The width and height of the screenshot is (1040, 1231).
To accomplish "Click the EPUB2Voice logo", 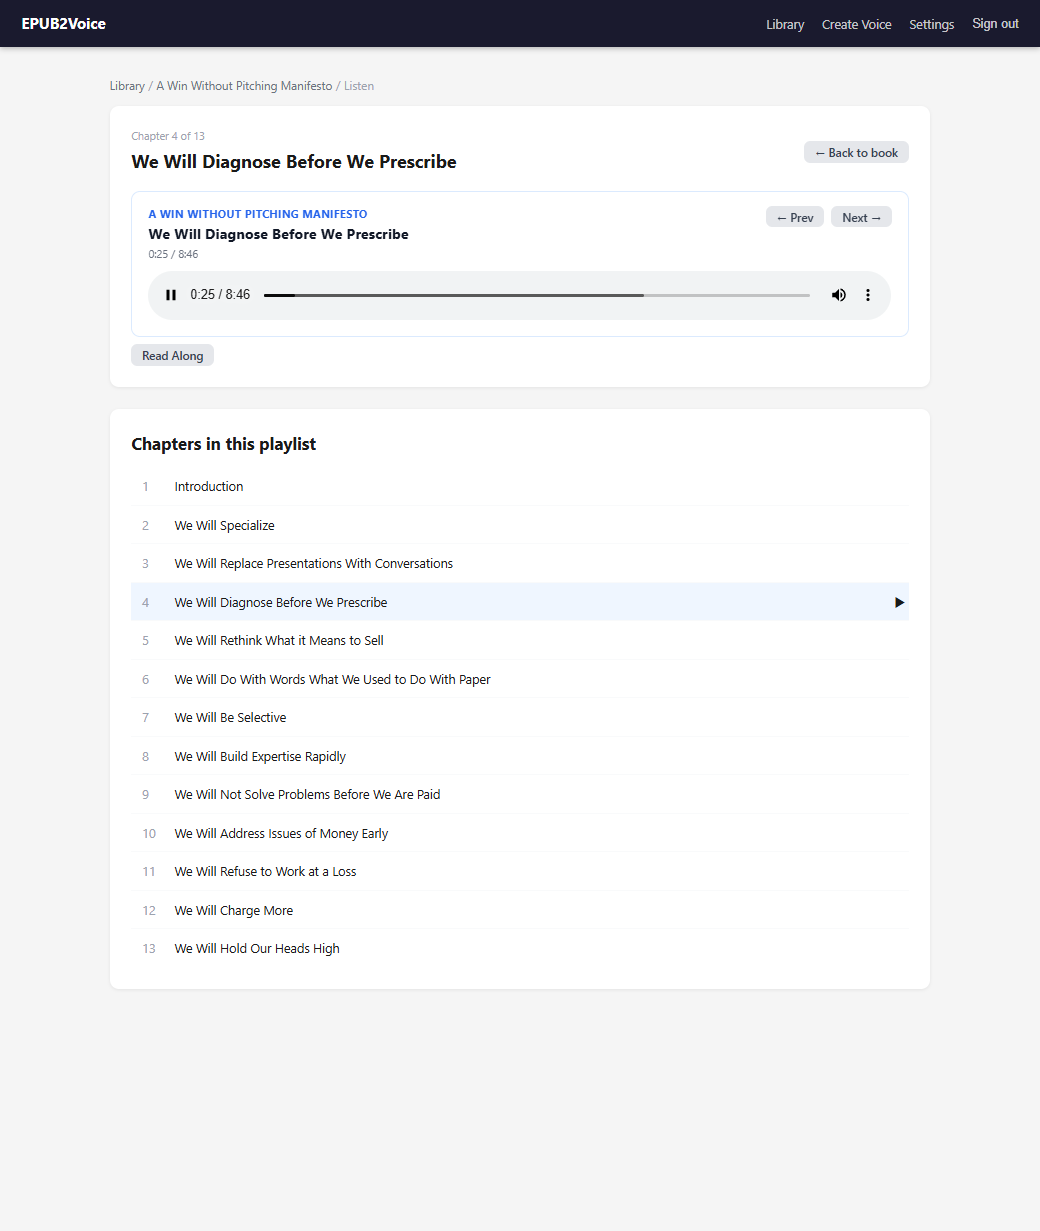I will pyautogui.click(x=63, y=23).
